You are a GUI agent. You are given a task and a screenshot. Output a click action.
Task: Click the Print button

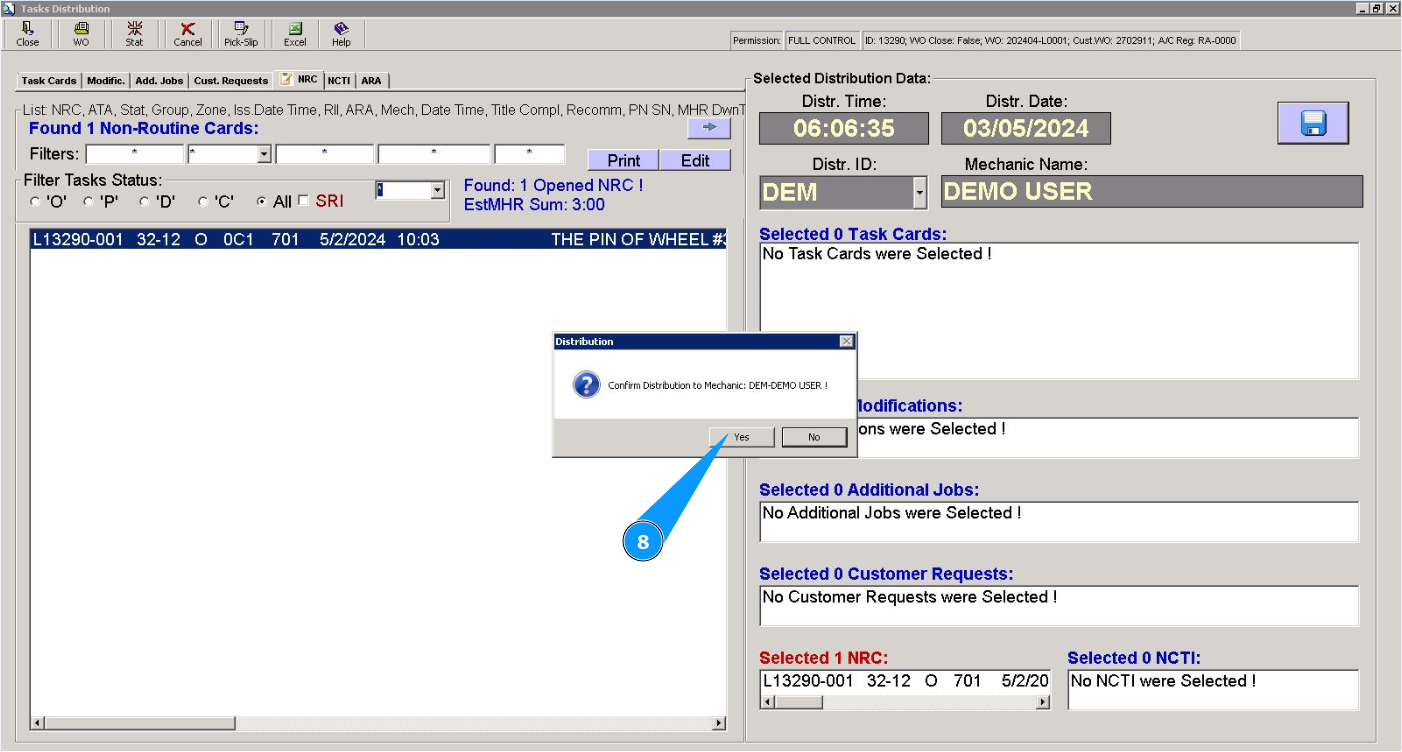click(623, 160)
